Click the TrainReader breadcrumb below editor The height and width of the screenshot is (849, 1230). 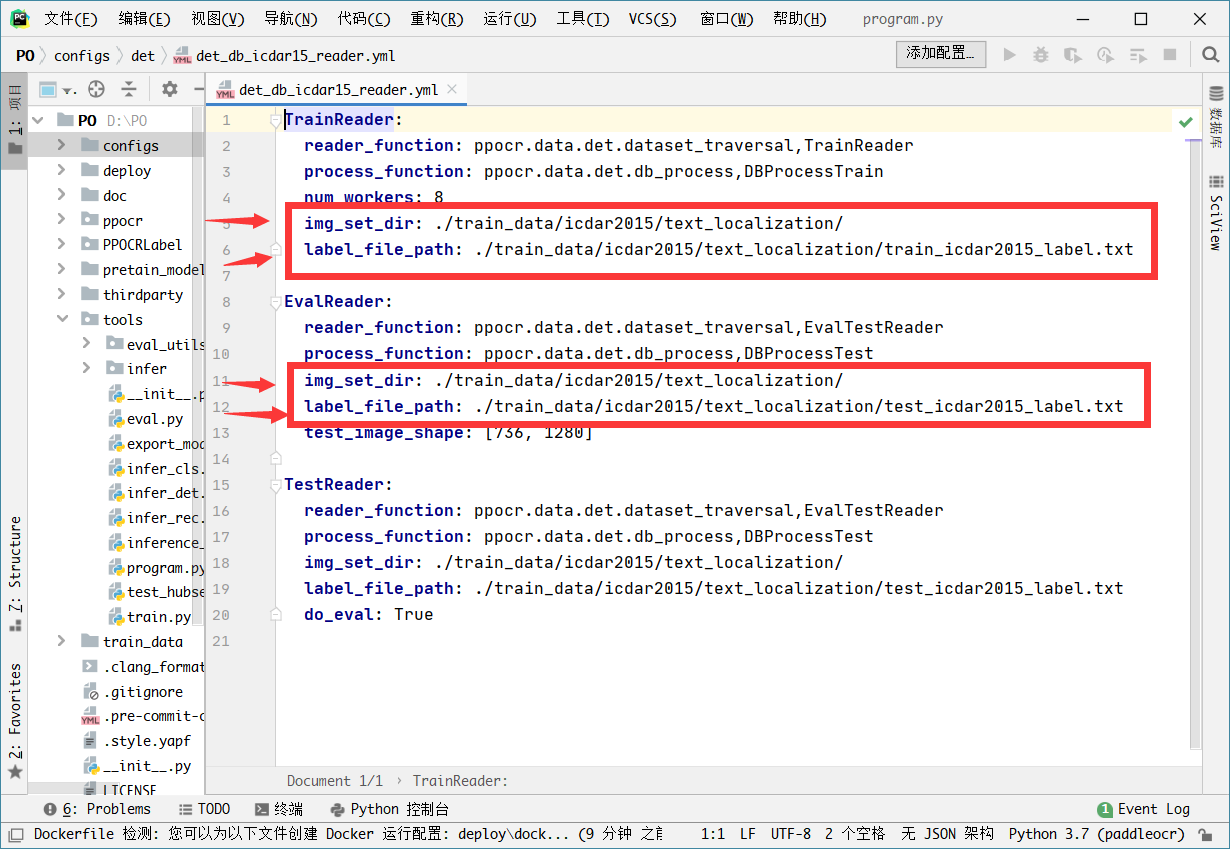click(460, 780)
